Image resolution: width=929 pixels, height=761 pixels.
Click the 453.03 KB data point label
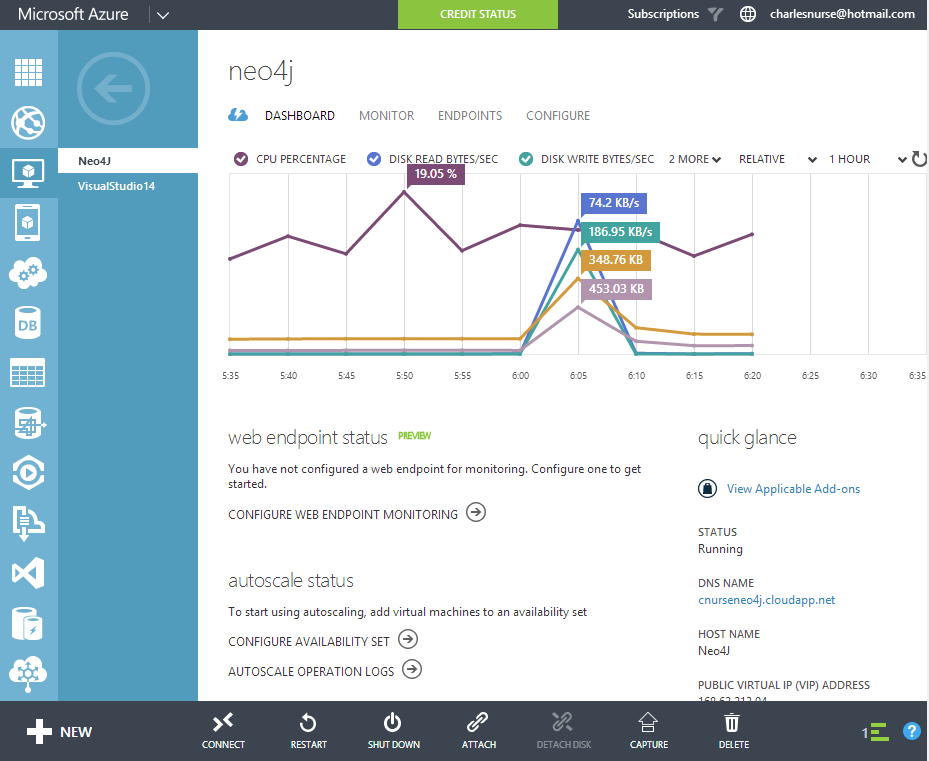pos(616,289)
